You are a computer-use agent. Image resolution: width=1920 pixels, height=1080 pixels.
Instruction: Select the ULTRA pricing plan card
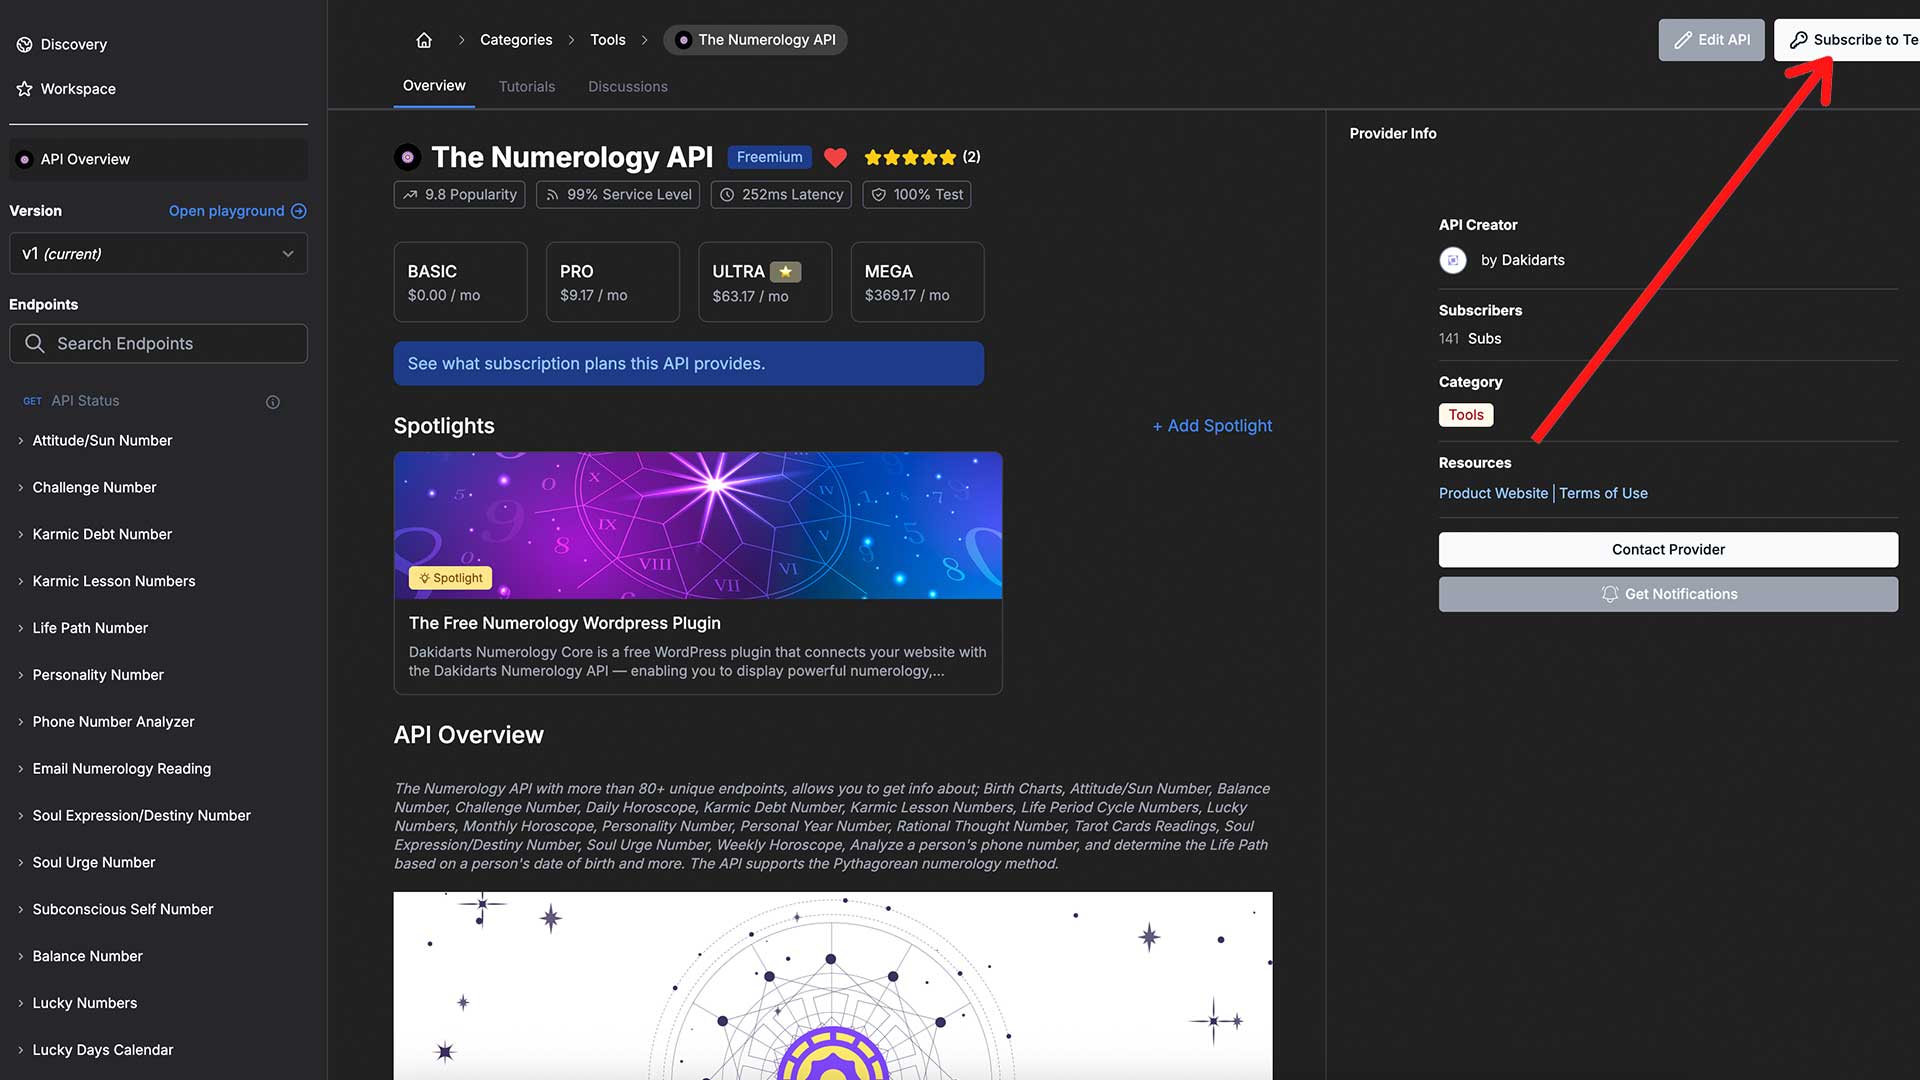[765, 282]
